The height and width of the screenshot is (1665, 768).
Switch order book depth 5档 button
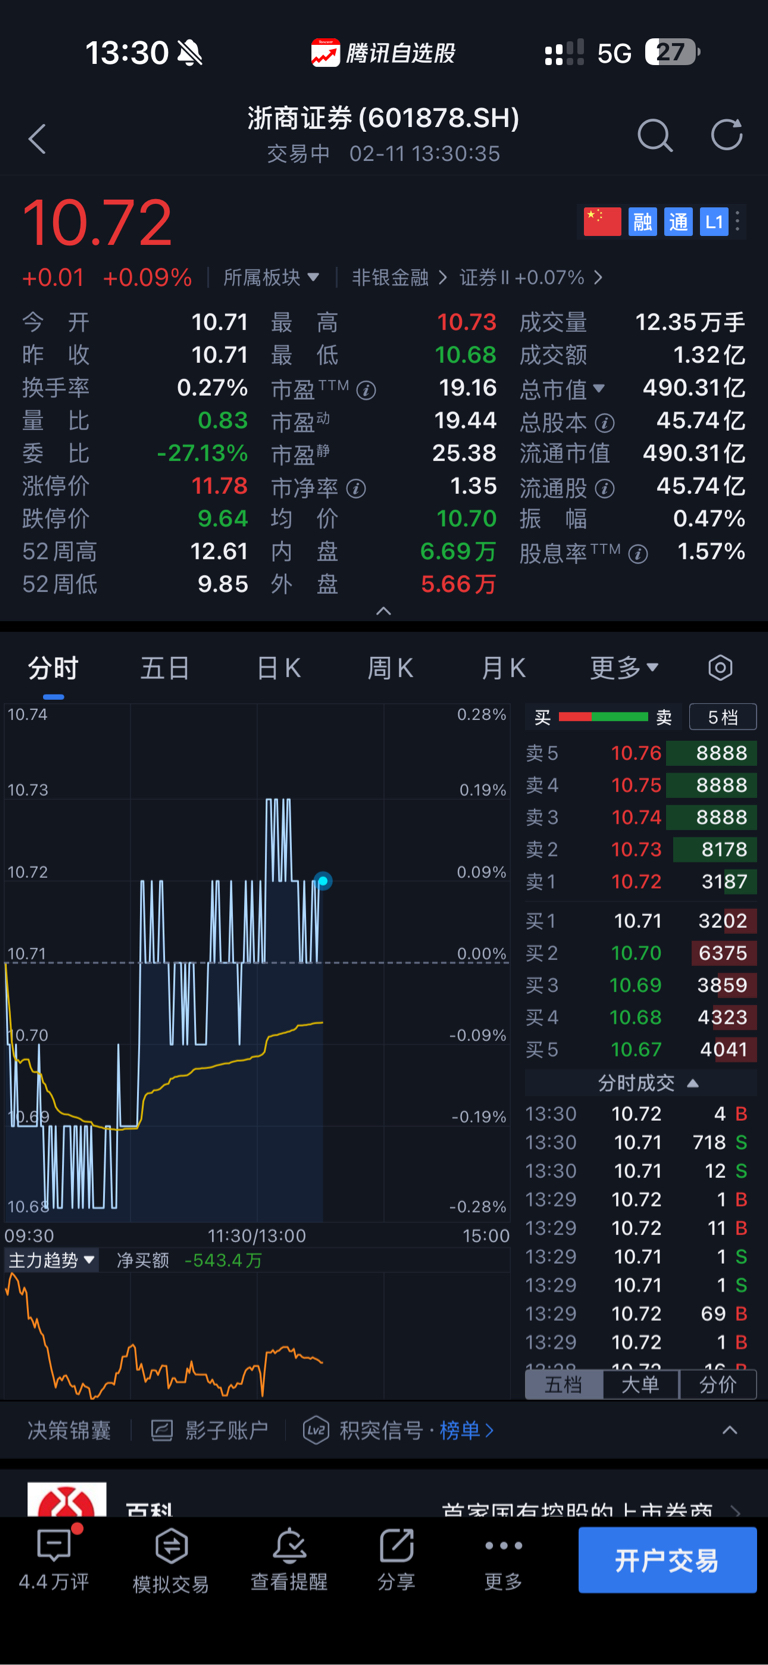pos(723,717)
